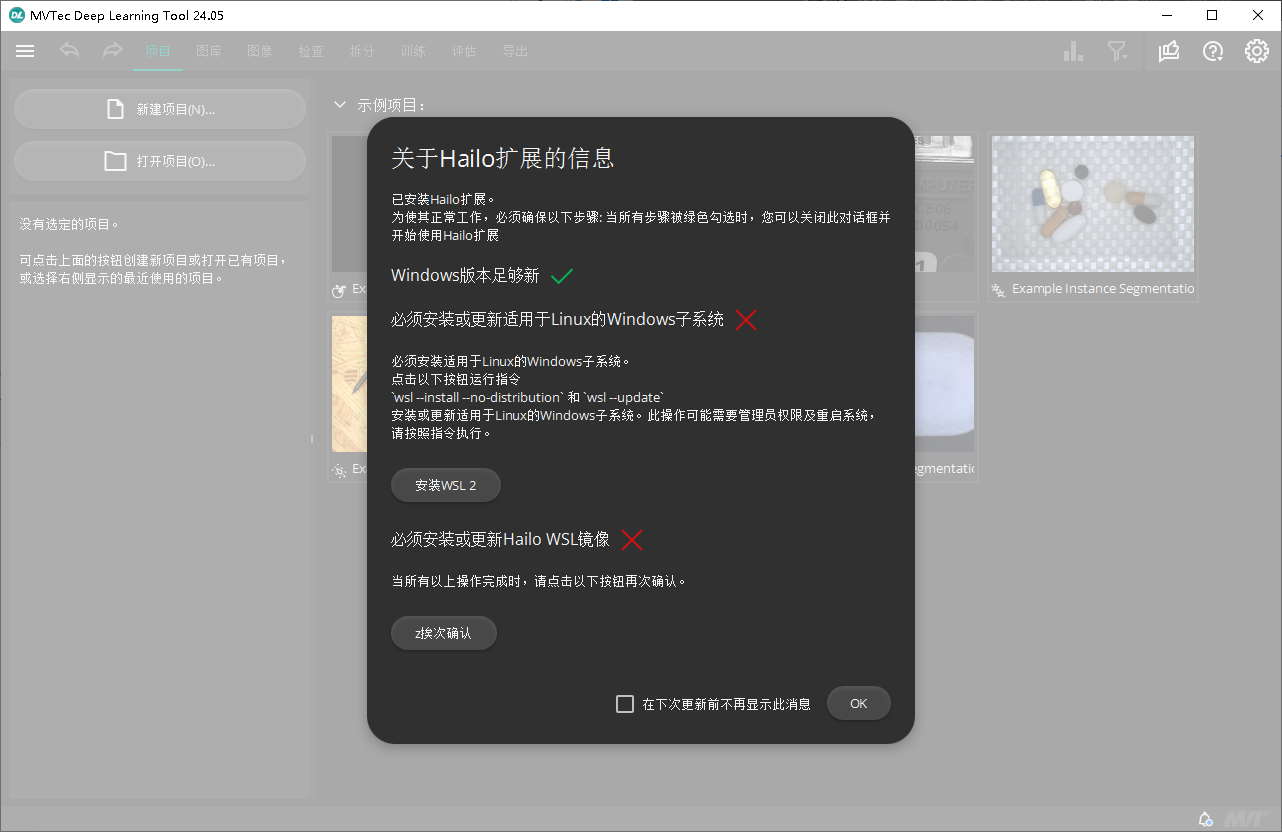Viewport: 1282px width, 832px height.
Task: Click the OK button in the dialog
Action: point(858,703)
